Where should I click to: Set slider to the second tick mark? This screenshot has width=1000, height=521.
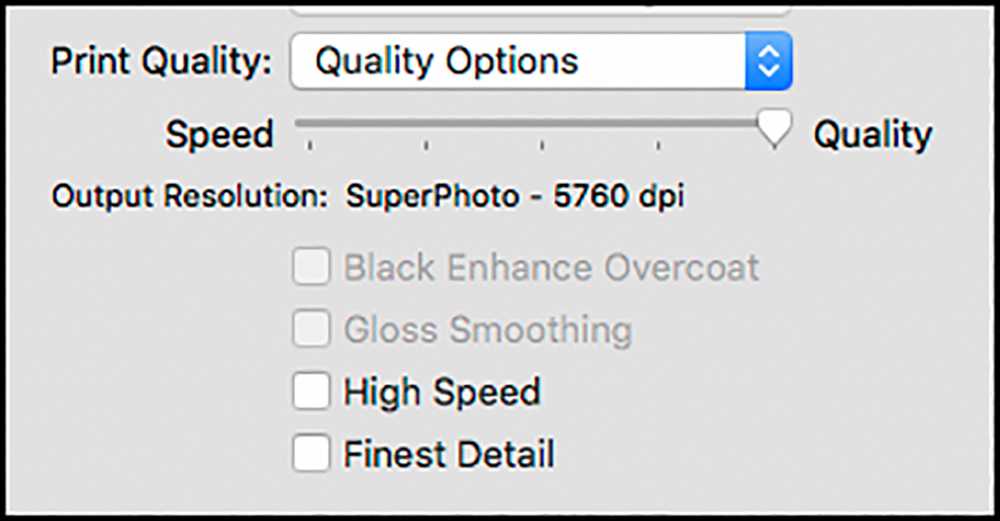coord(426,146)
